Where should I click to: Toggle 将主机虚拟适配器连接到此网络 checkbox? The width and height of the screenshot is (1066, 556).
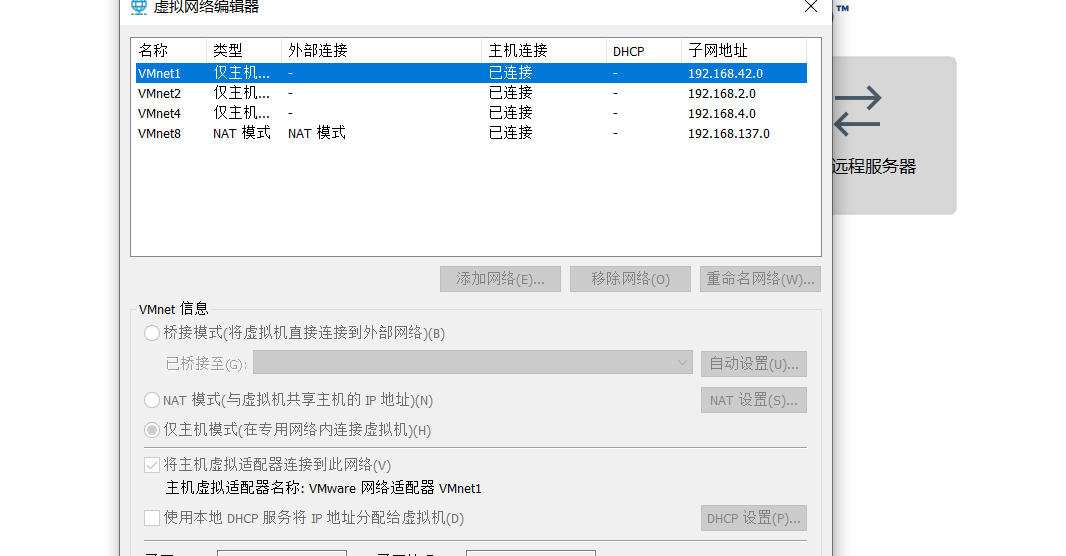coord(152,465)
